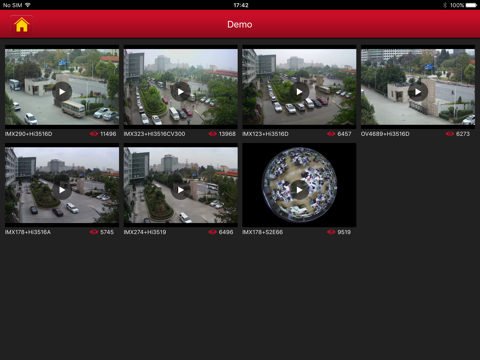The image size is (480, 360).
Task: Tap the battery indicator in status bar
Action: pos(471,5)
